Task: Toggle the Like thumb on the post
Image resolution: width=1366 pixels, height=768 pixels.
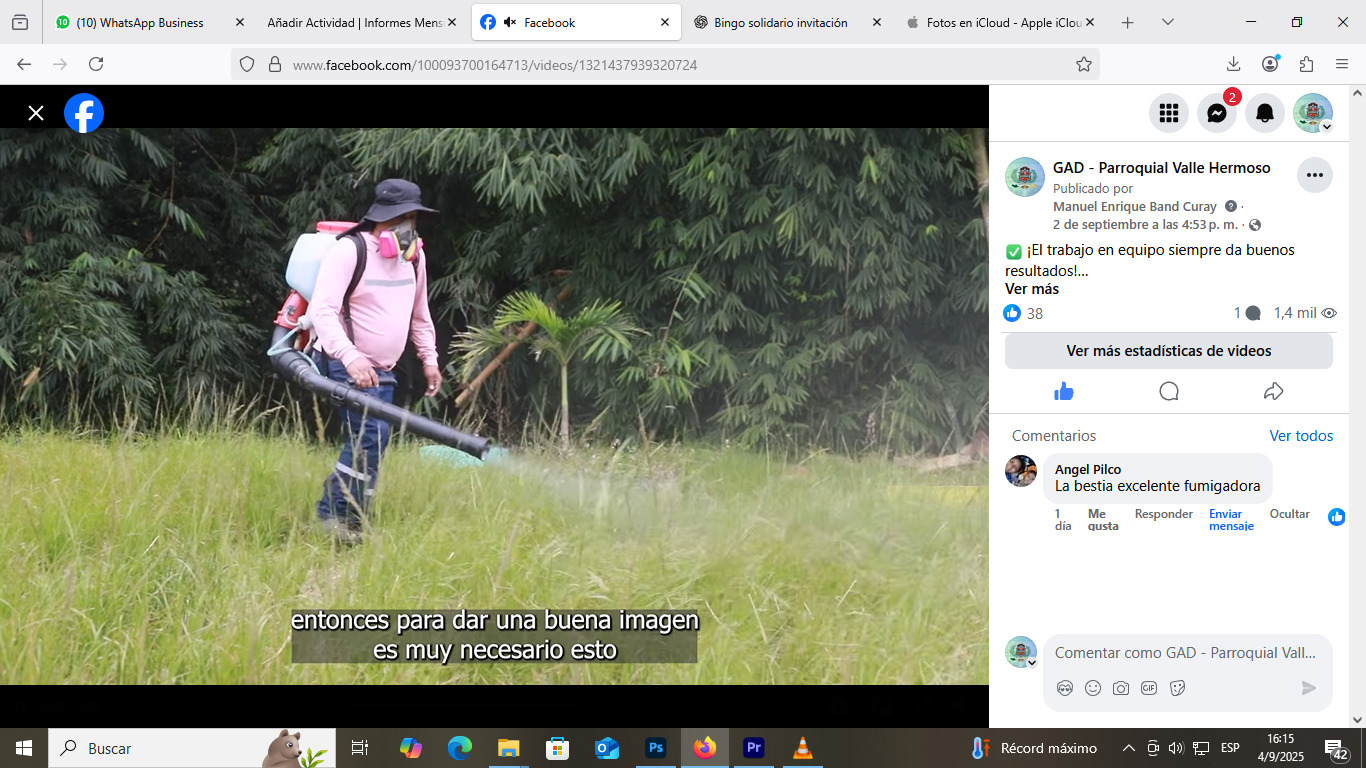Action: tap(1064, 391)
